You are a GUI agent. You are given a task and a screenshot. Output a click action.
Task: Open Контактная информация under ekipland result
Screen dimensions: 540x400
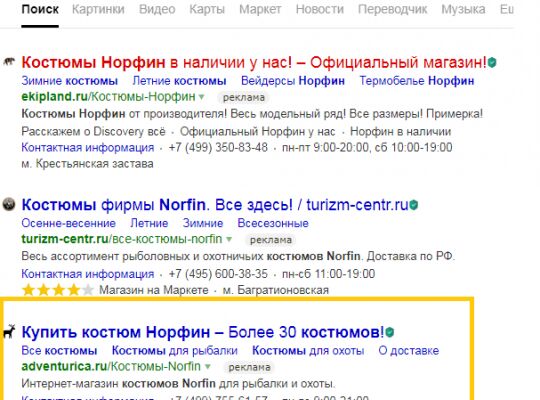click(x=87, y=147)
